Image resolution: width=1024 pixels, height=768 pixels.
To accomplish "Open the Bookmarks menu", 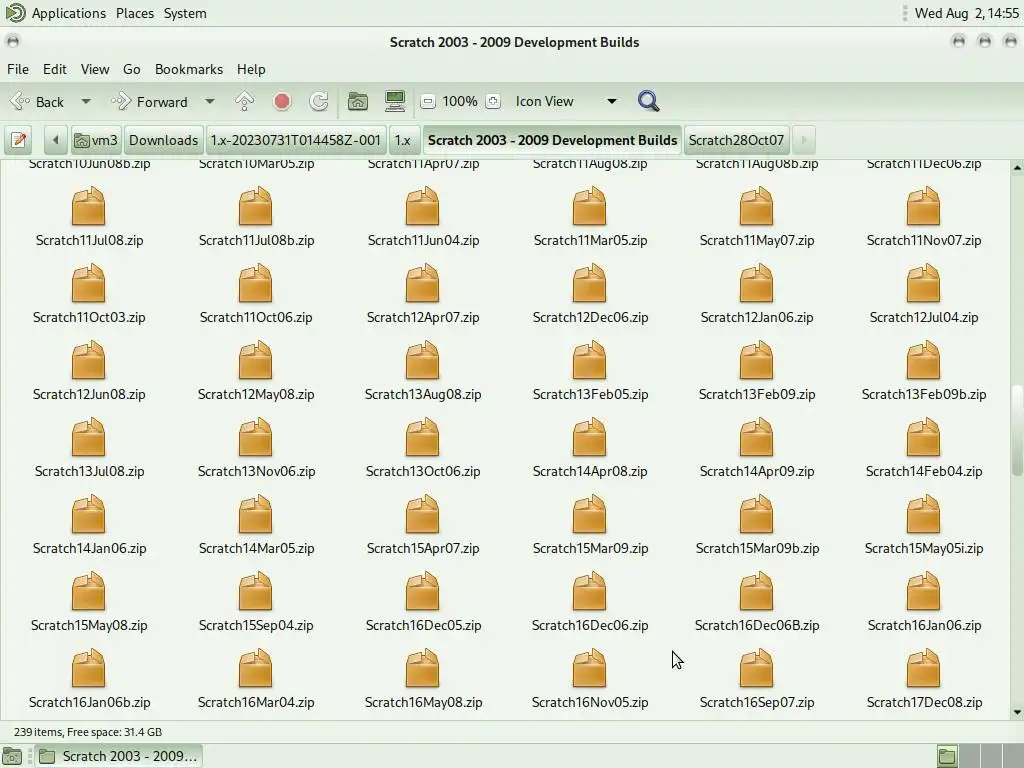I will (x=189, y=69).
